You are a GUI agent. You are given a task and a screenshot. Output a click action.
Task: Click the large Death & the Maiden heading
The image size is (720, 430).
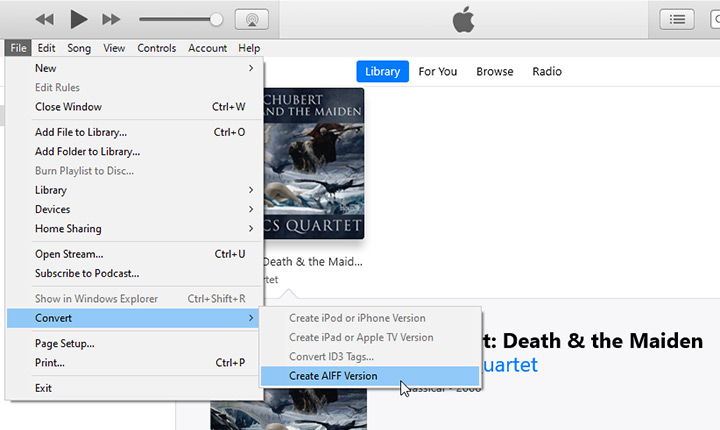592,341
